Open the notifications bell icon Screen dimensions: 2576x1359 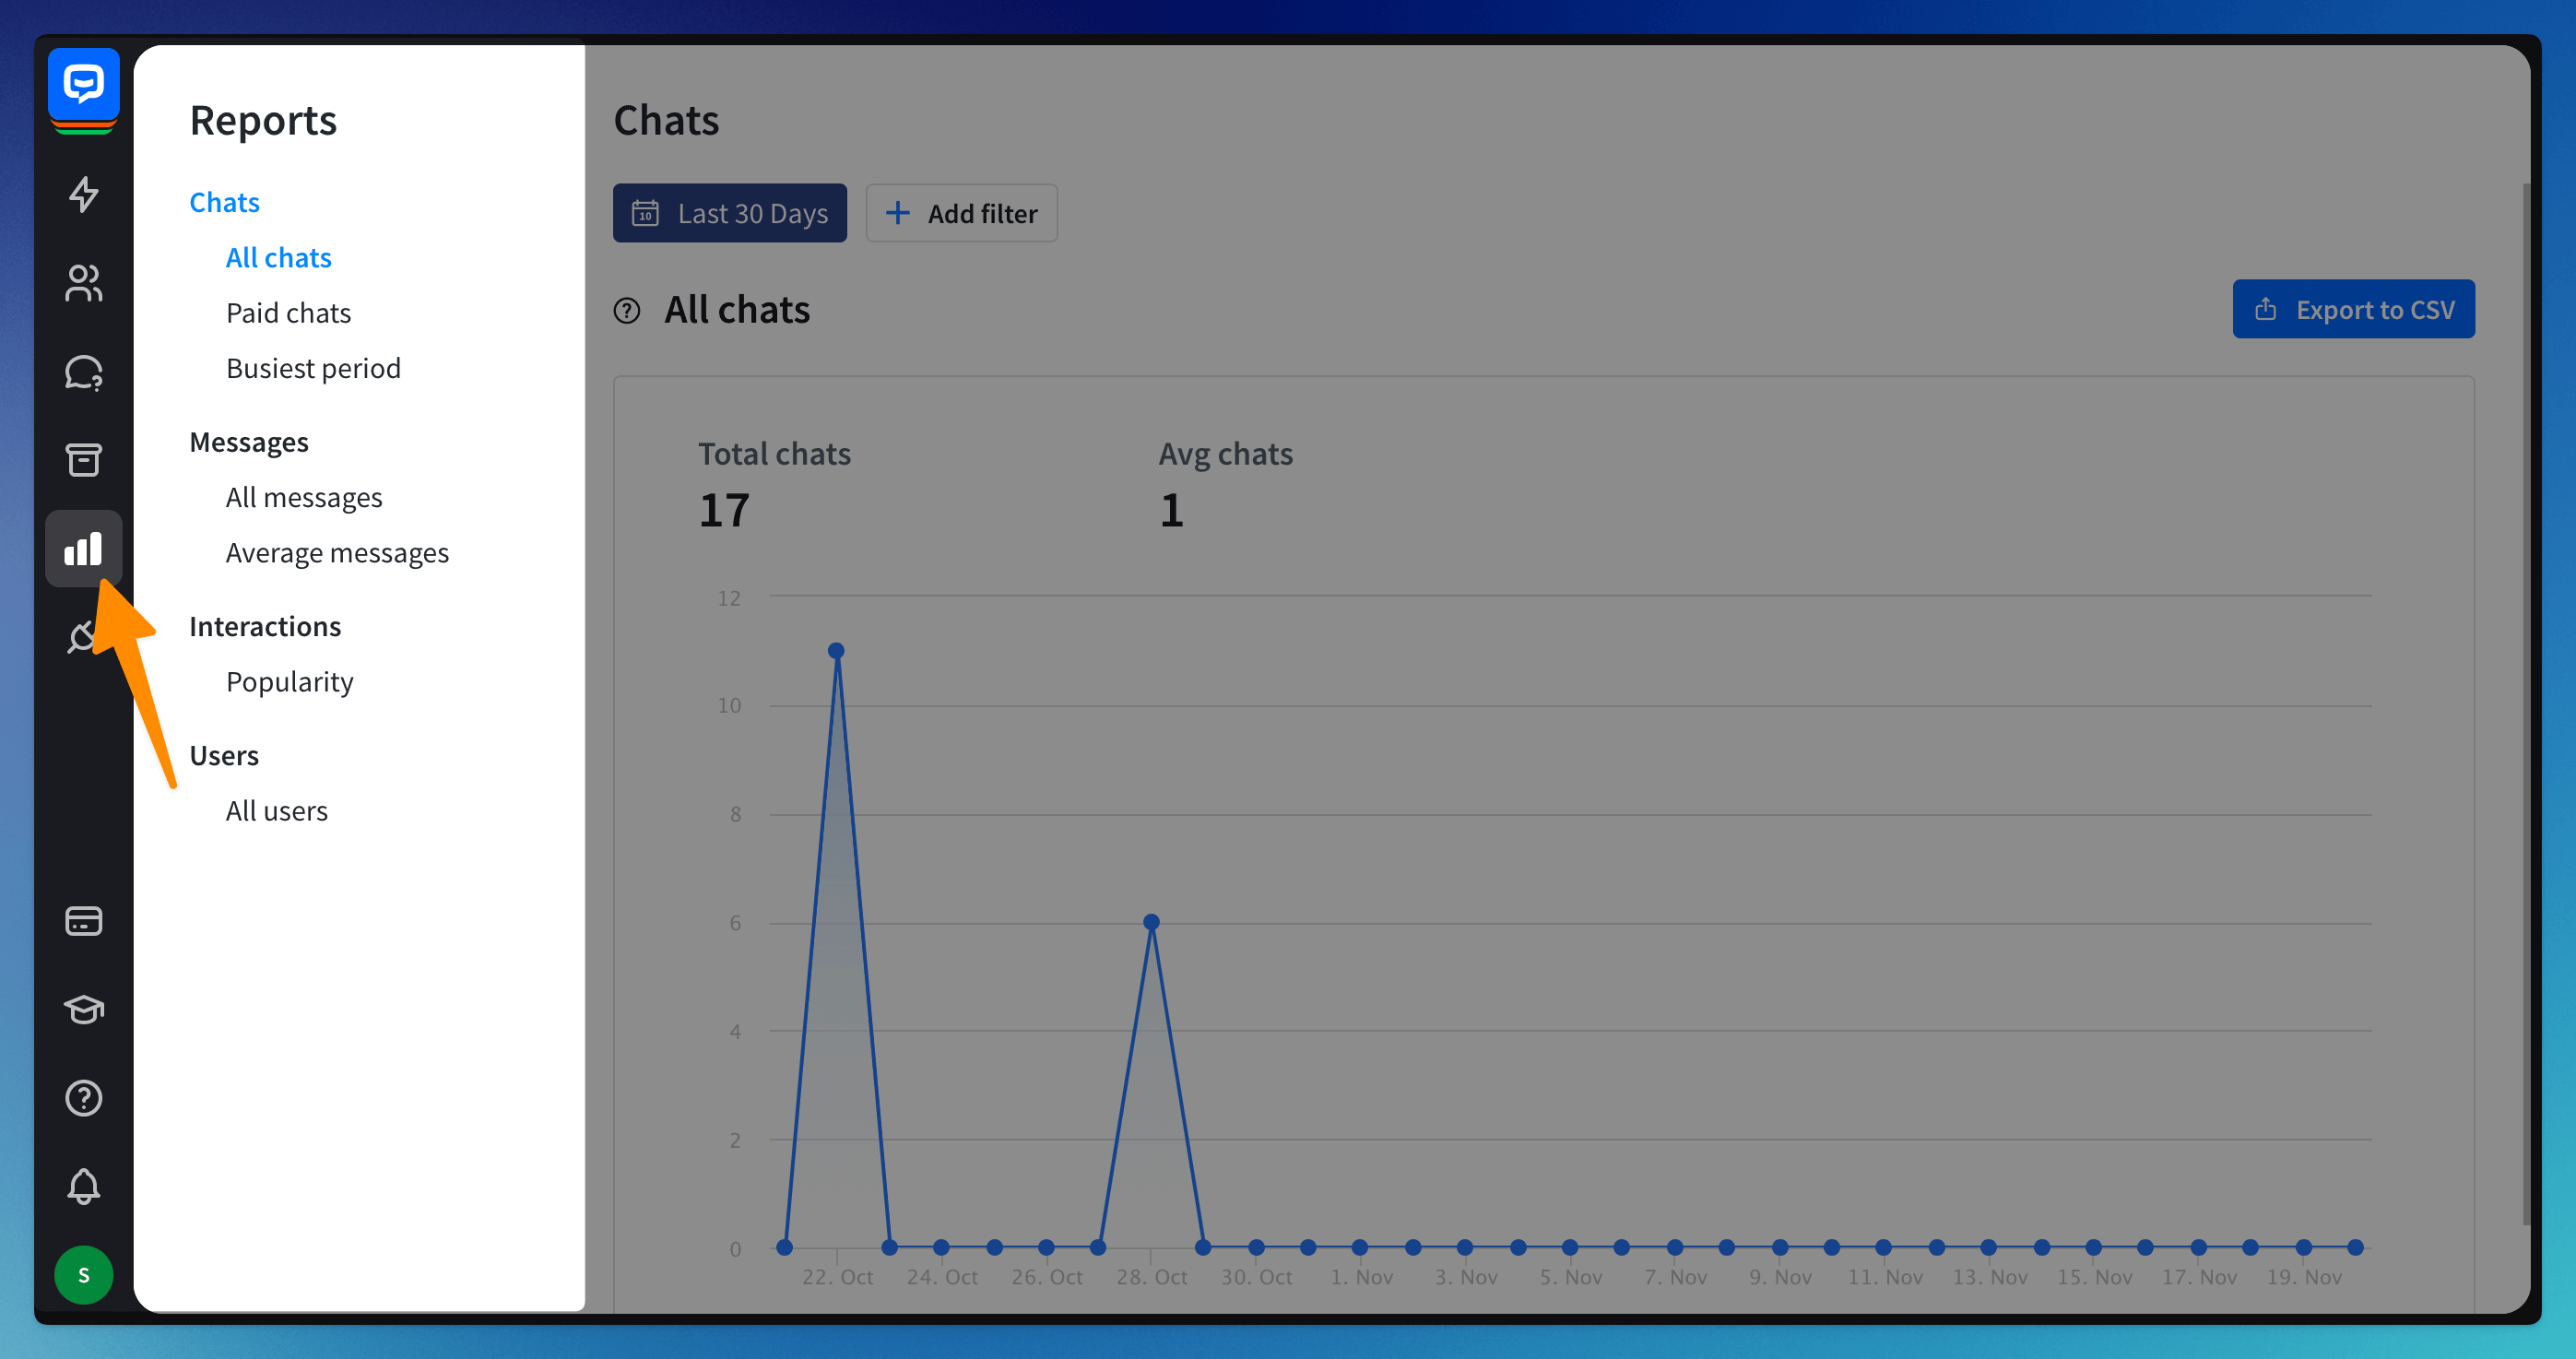[x=84, y=1186]
